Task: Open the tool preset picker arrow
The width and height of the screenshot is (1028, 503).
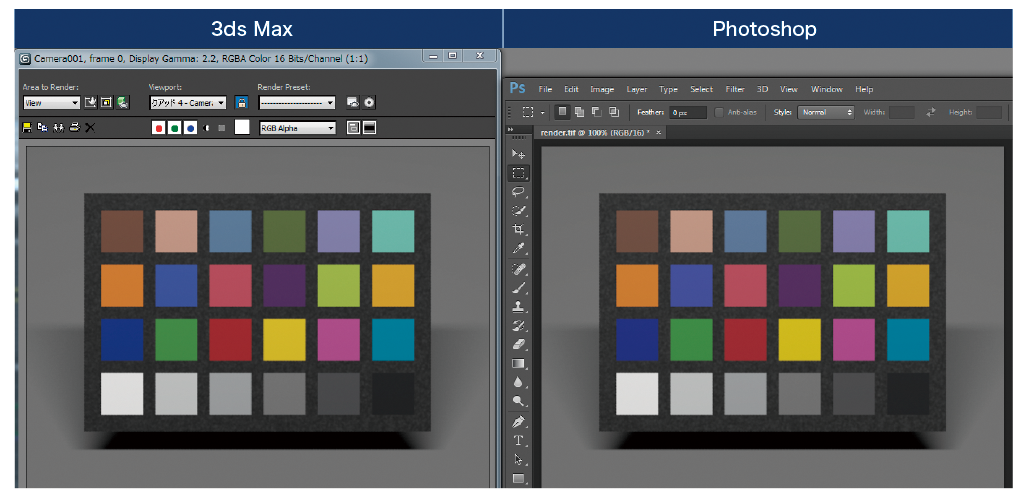Action: (x=543, y=113)
